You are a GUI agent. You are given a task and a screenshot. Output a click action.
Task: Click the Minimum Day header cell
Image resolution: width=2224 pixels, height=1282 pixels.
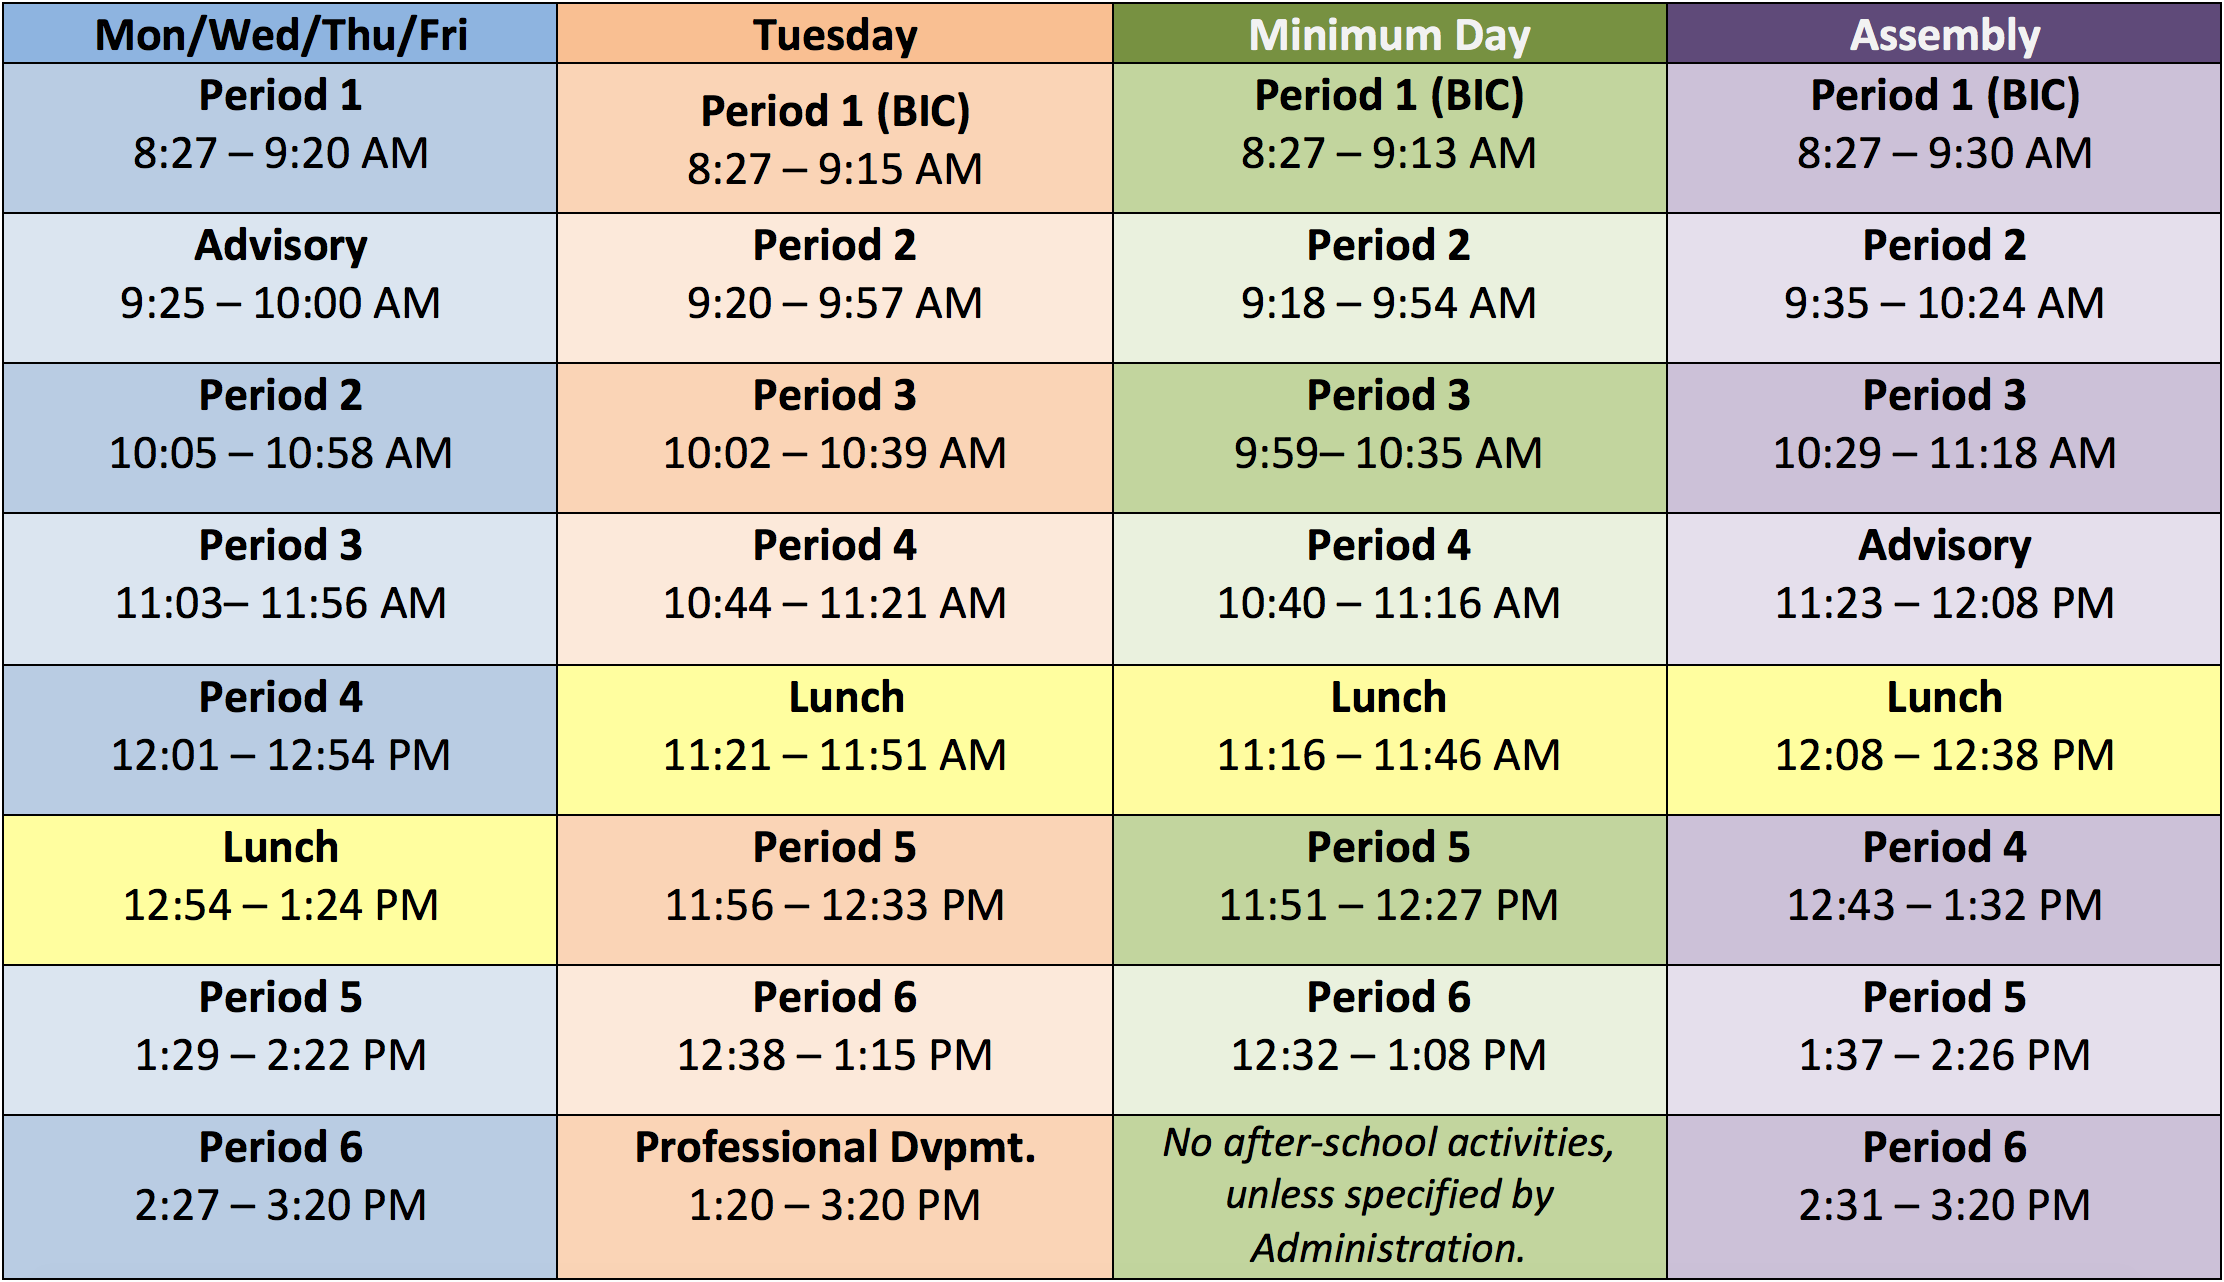click(x=1389, y=34)
